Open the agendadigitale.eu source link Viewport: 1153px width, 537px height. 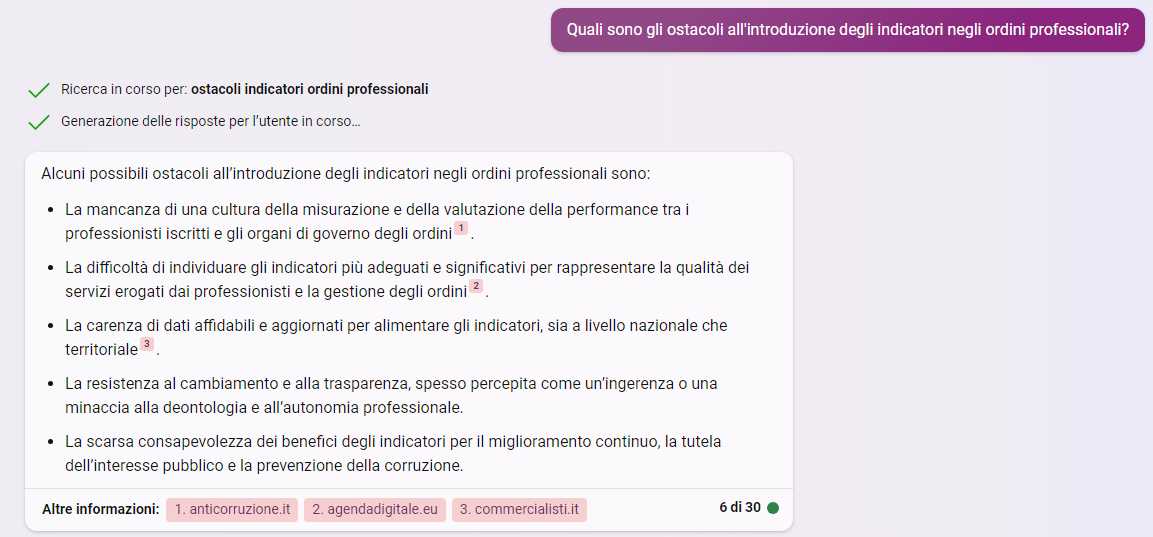[375, 509]
